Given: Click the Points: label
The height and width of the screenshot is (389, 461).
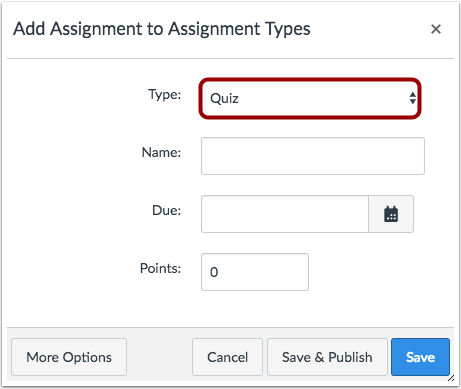Looking at the screenshot, I should [x=160, y=268].
